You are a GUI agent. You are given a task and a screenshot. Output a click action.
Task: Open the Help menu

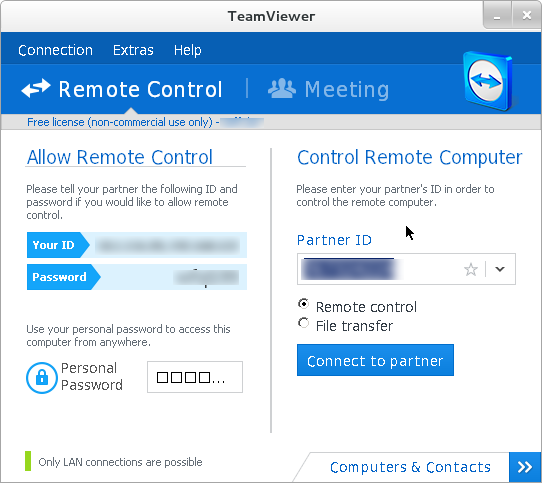tap(188, 50)
